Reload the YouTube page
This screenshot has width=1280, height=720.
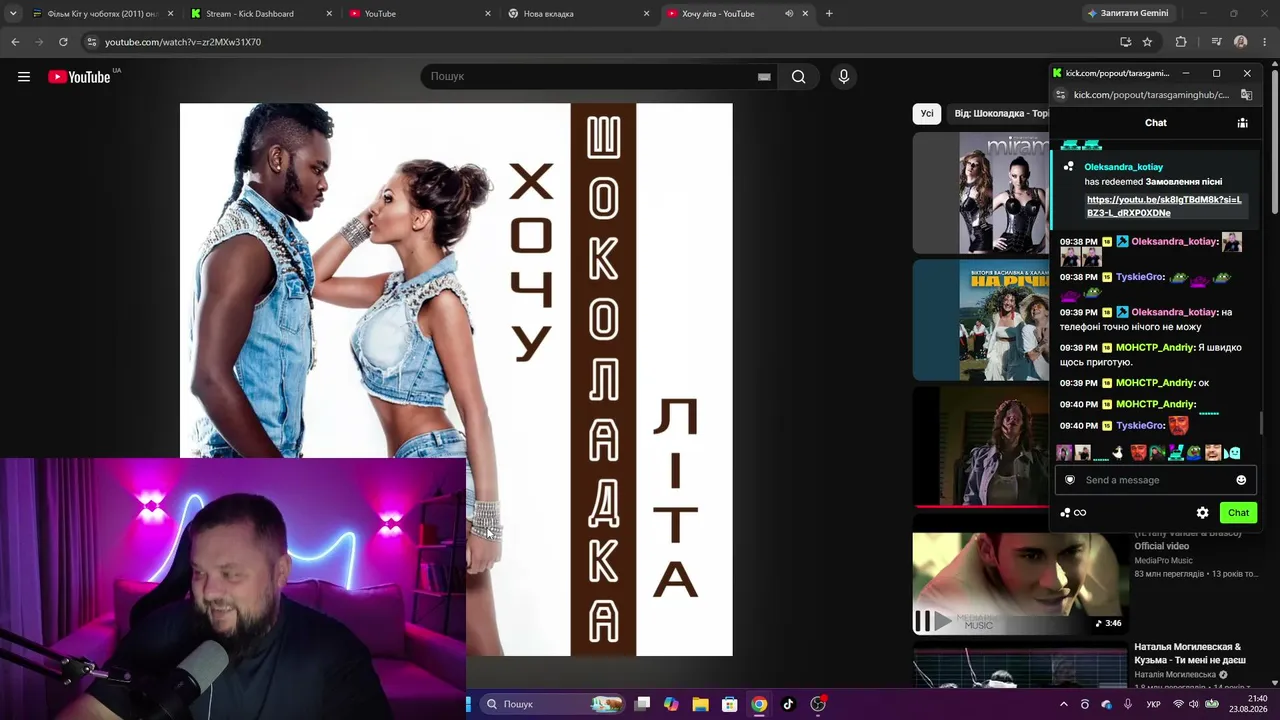coord(63,42)
